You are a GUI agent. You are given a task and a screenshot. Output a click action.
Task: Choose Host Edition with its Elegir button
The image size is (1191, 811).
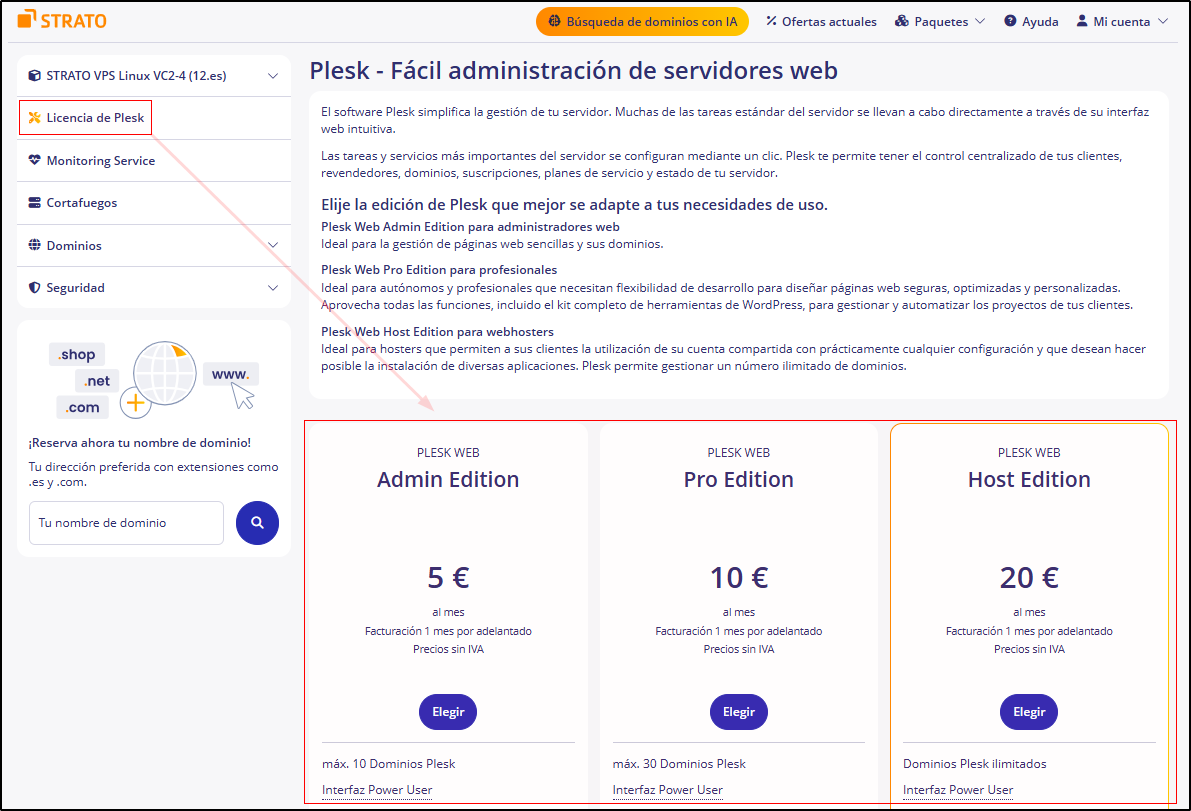(1028, 712)
